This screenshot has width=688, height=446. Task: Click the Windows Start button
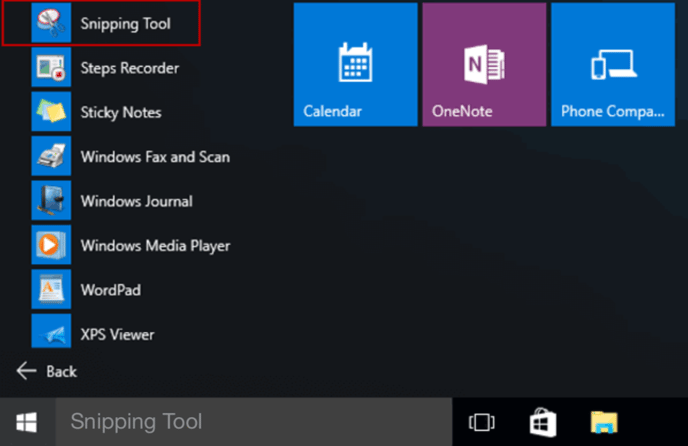tap(26, 422)
